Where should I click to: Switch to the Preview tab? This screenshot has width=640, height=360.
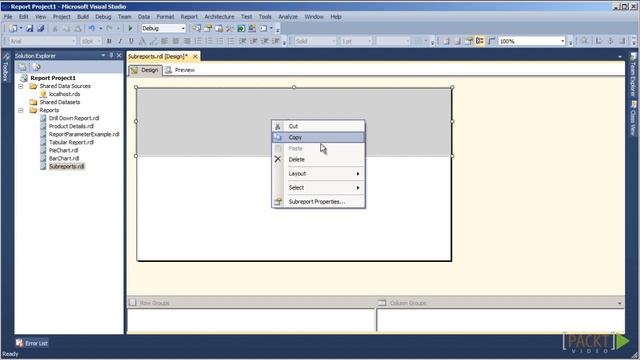click(180, 70)
